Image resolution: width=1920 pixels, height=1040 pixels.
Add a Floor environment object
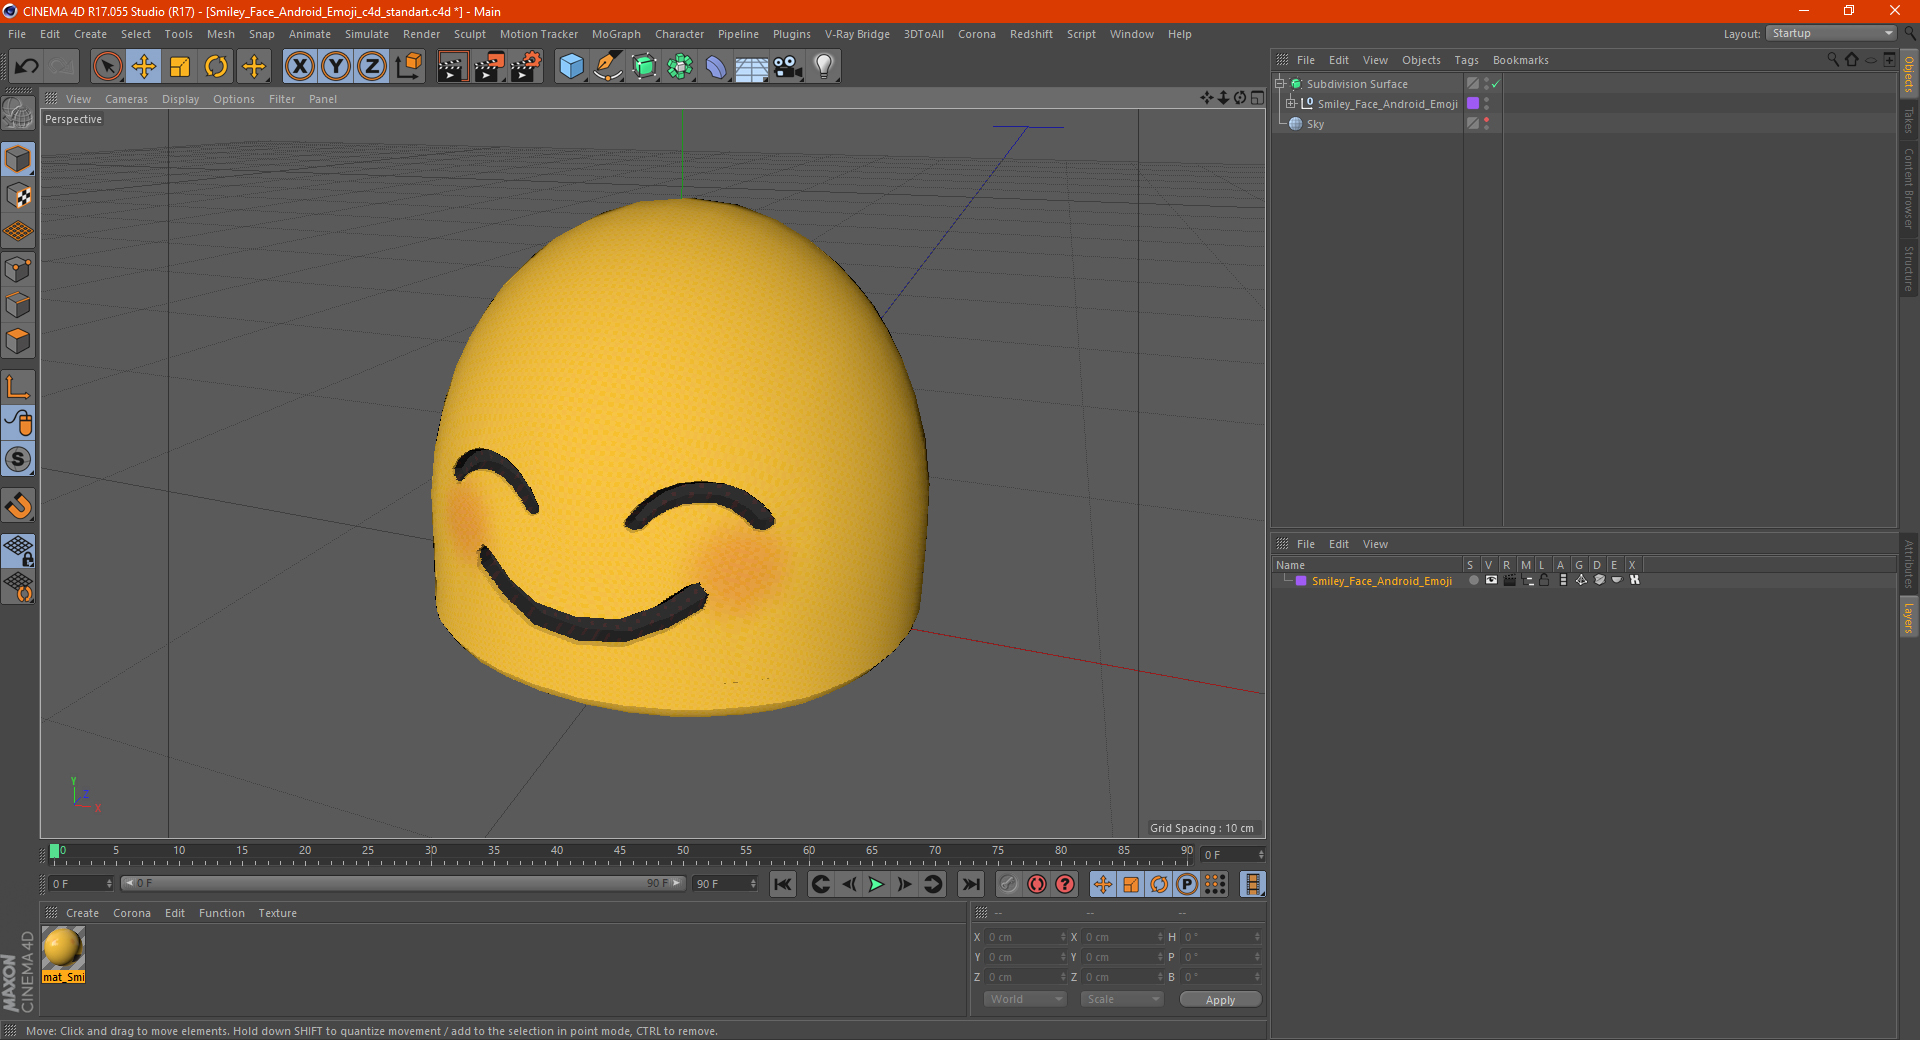tap(752, 67)
